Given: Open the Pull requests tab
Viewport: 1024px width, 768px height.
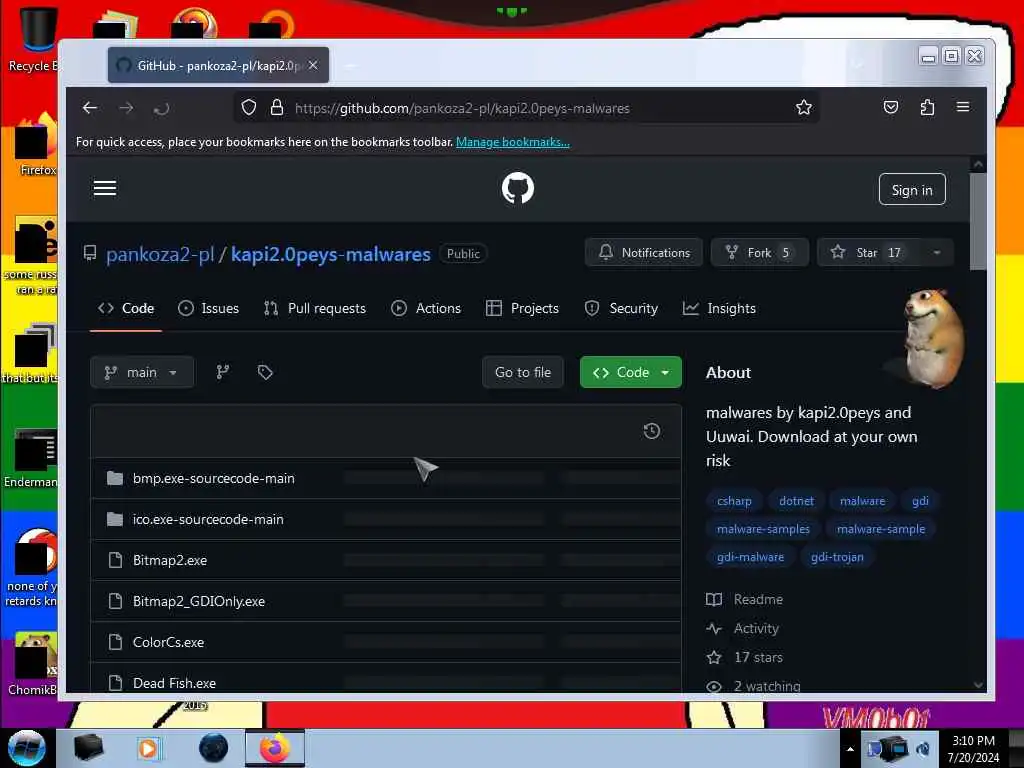Looking at the screenshot, I should click(315, 308).
